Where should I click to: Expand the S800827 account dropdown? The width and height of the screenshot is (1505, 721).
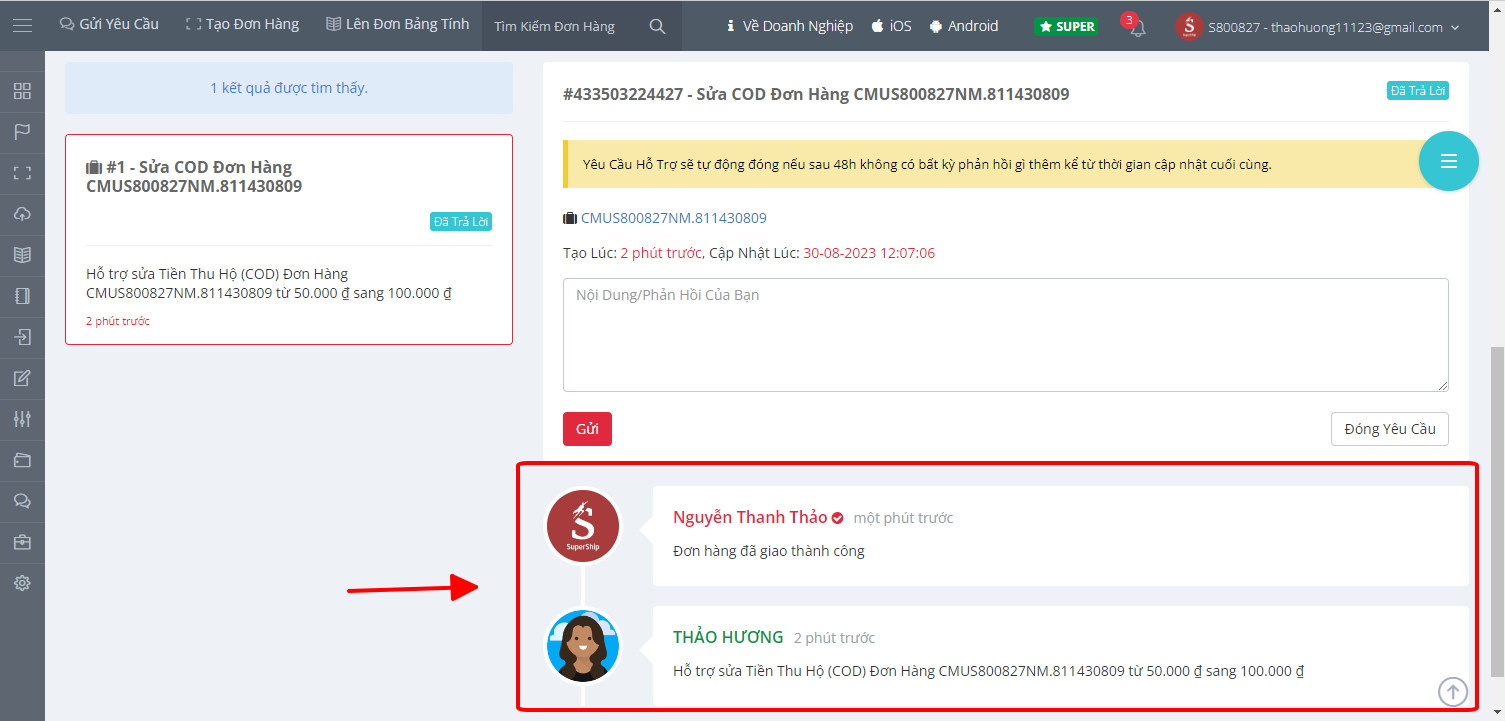pos(1318,27)
